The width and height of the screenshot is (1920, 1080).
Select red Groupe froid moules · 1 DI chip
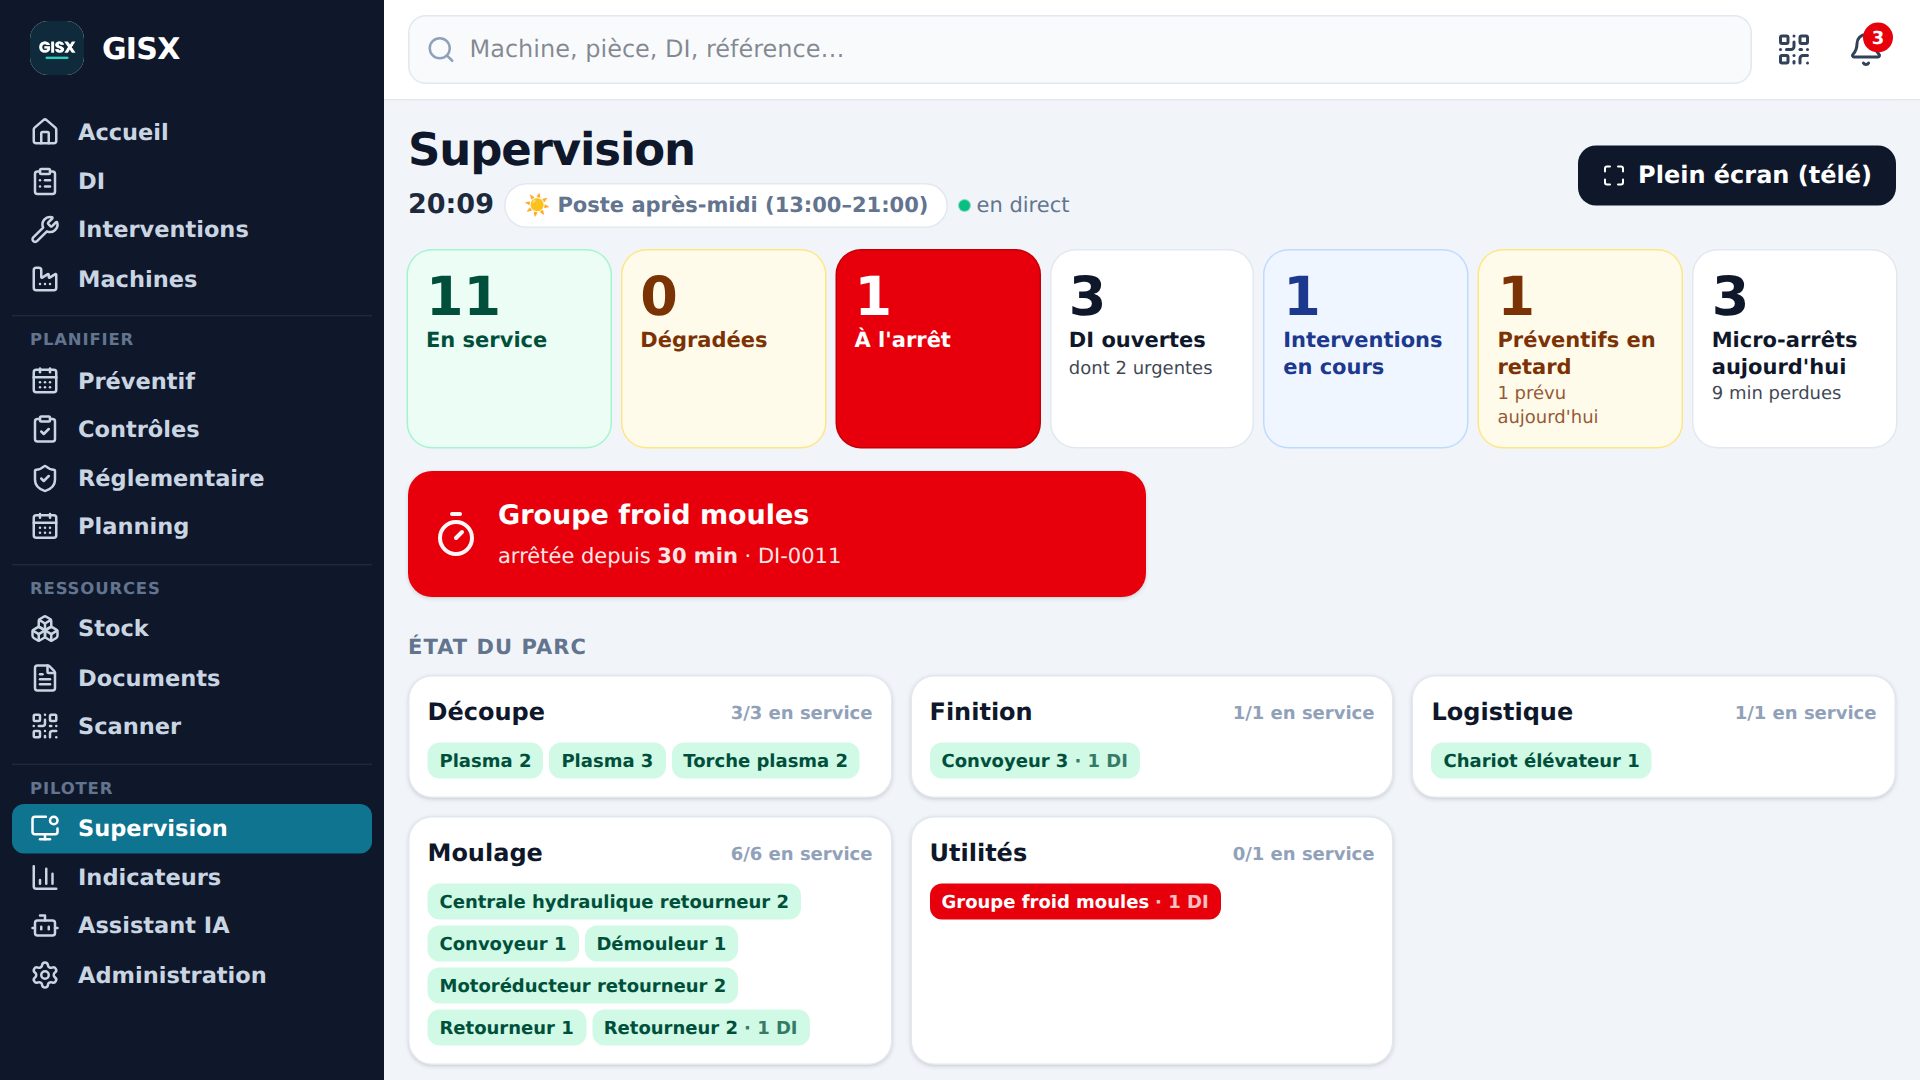pos(1075,902)
